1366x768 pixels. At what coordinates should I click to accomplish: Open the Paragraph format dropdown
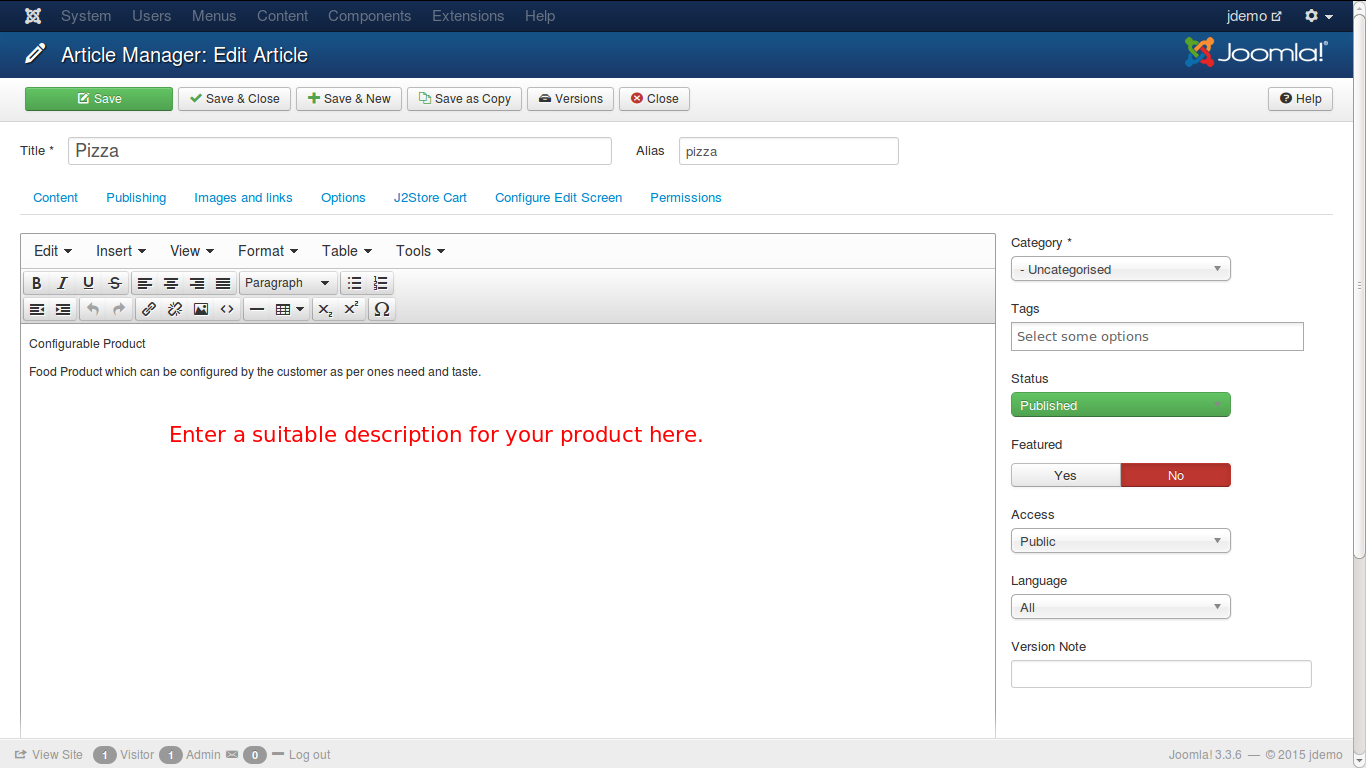tap(287, 283)
